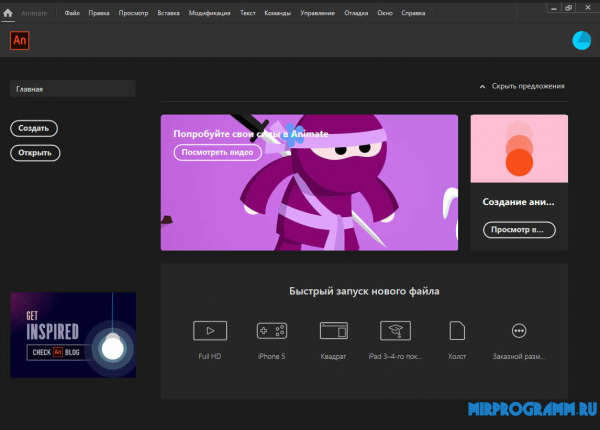Choose the Full HD preset icon
Image resolution: width=600 pixels, height=430 pixels.
tap(210, 331)
